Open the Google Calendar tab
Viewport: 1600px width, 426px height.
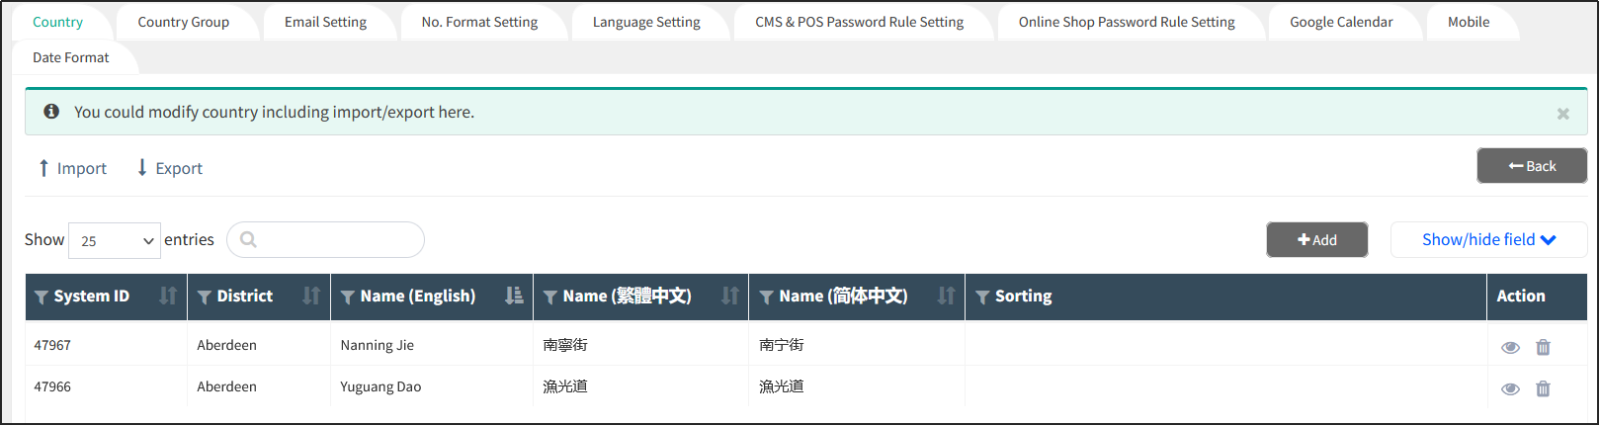1341,22
